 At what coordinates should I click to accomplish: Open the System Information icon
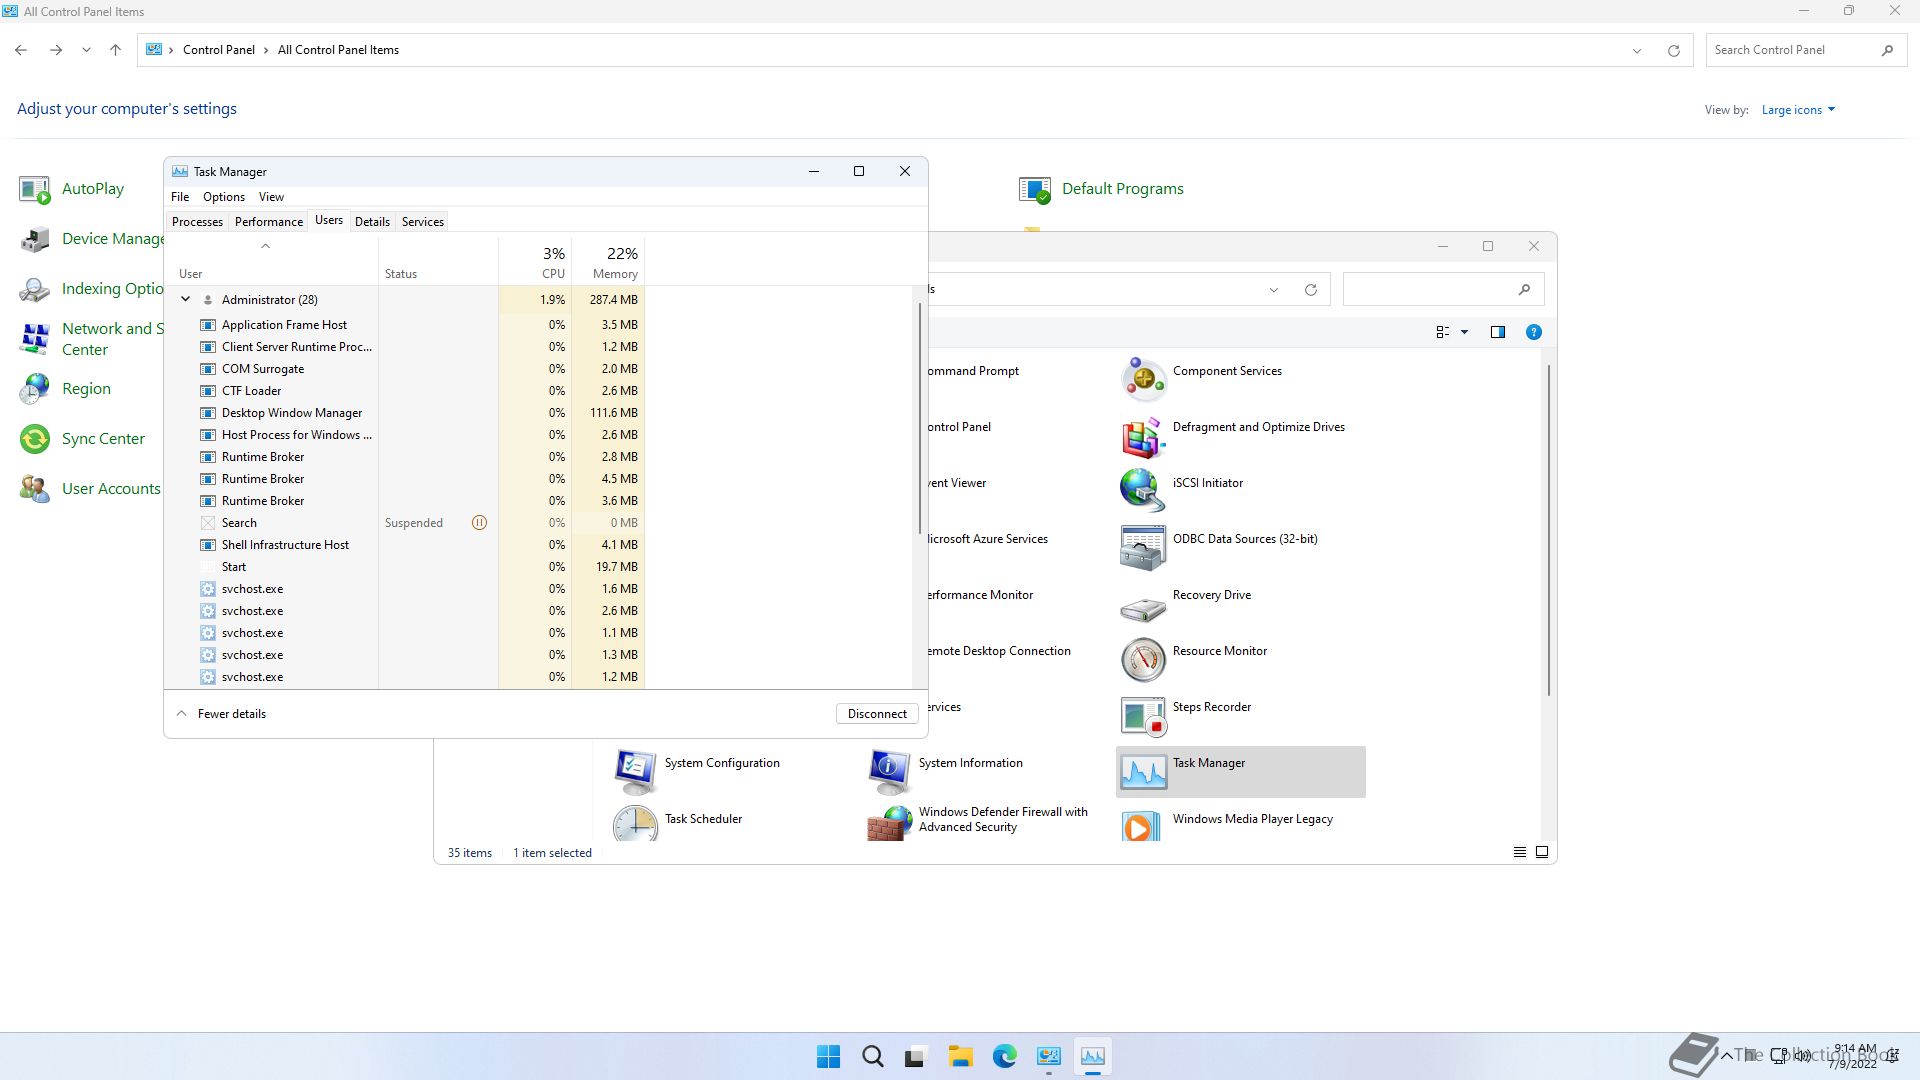(x=889, y=772)
